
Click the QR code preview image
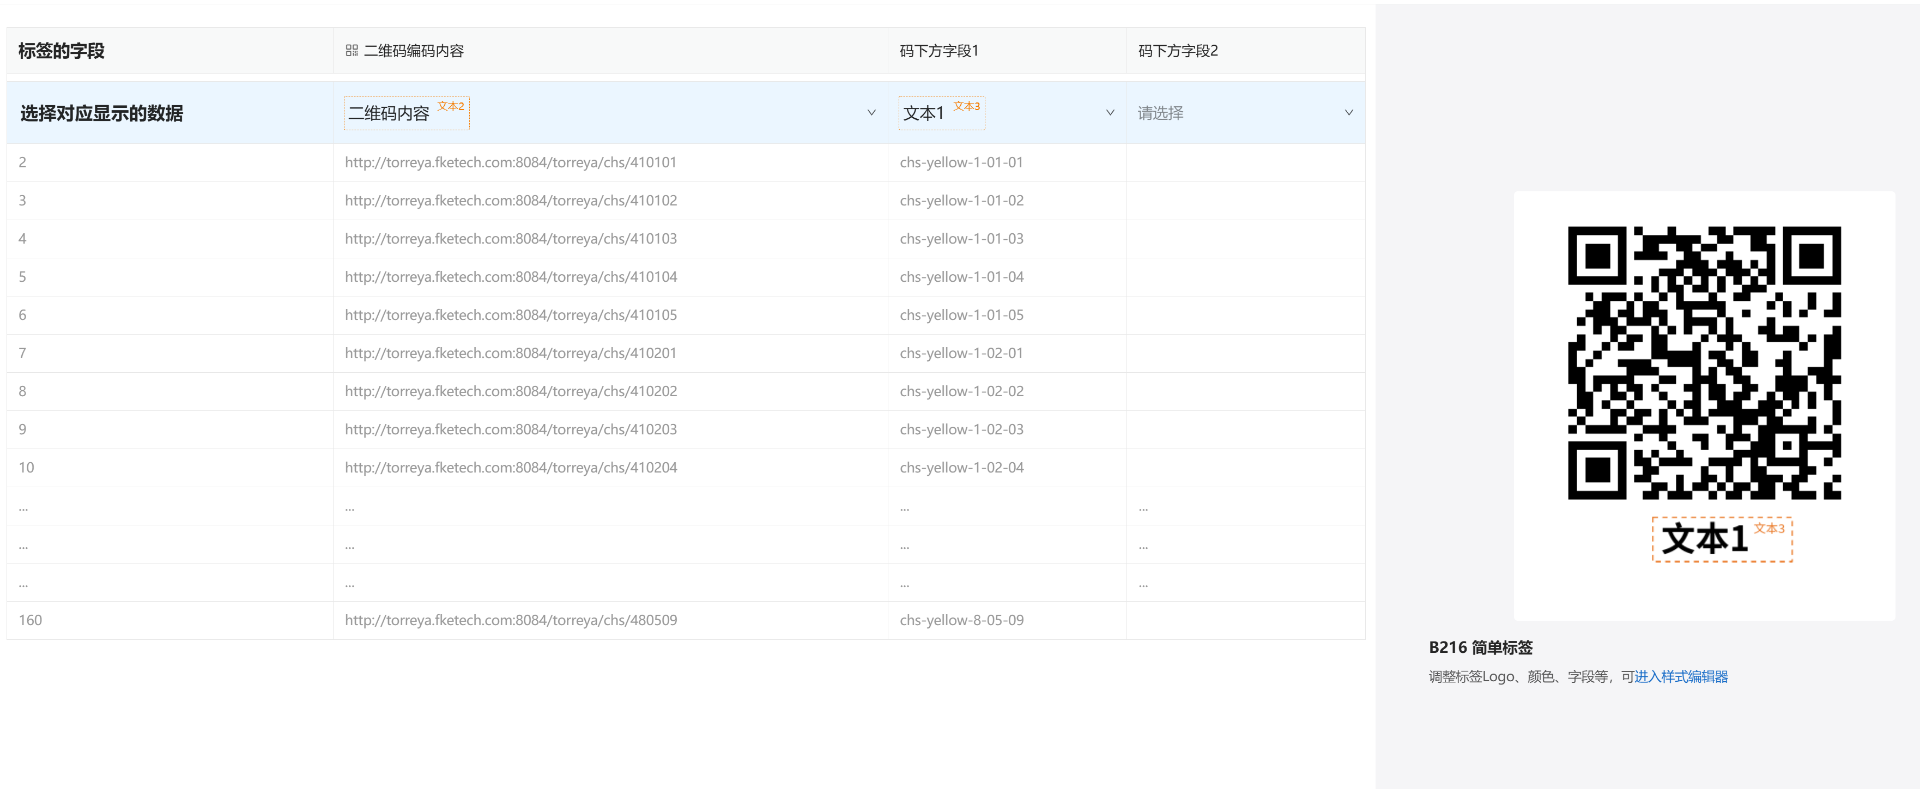pos(1704,362)
